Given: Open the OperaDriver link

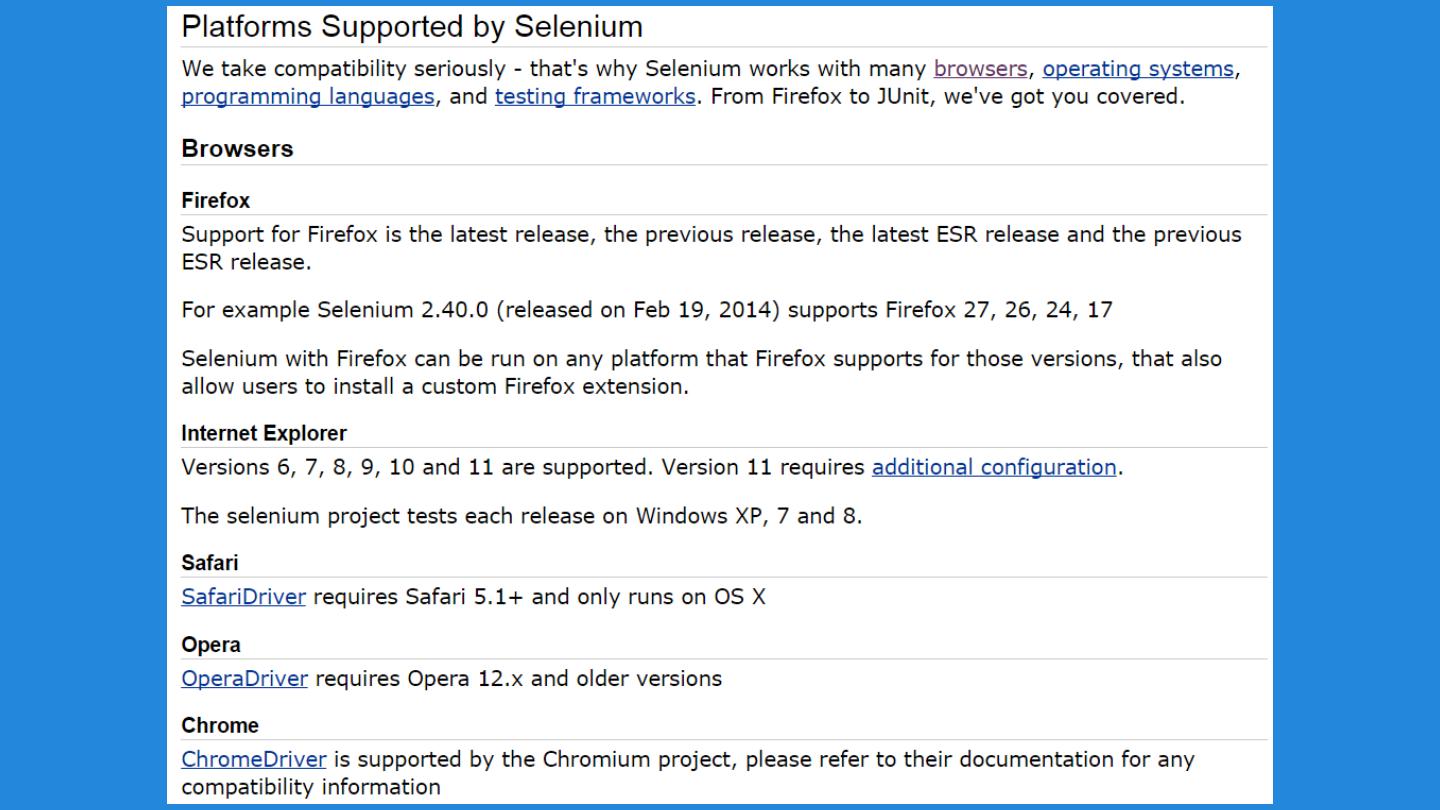Looking at the screenshot, I should point(244,678).
